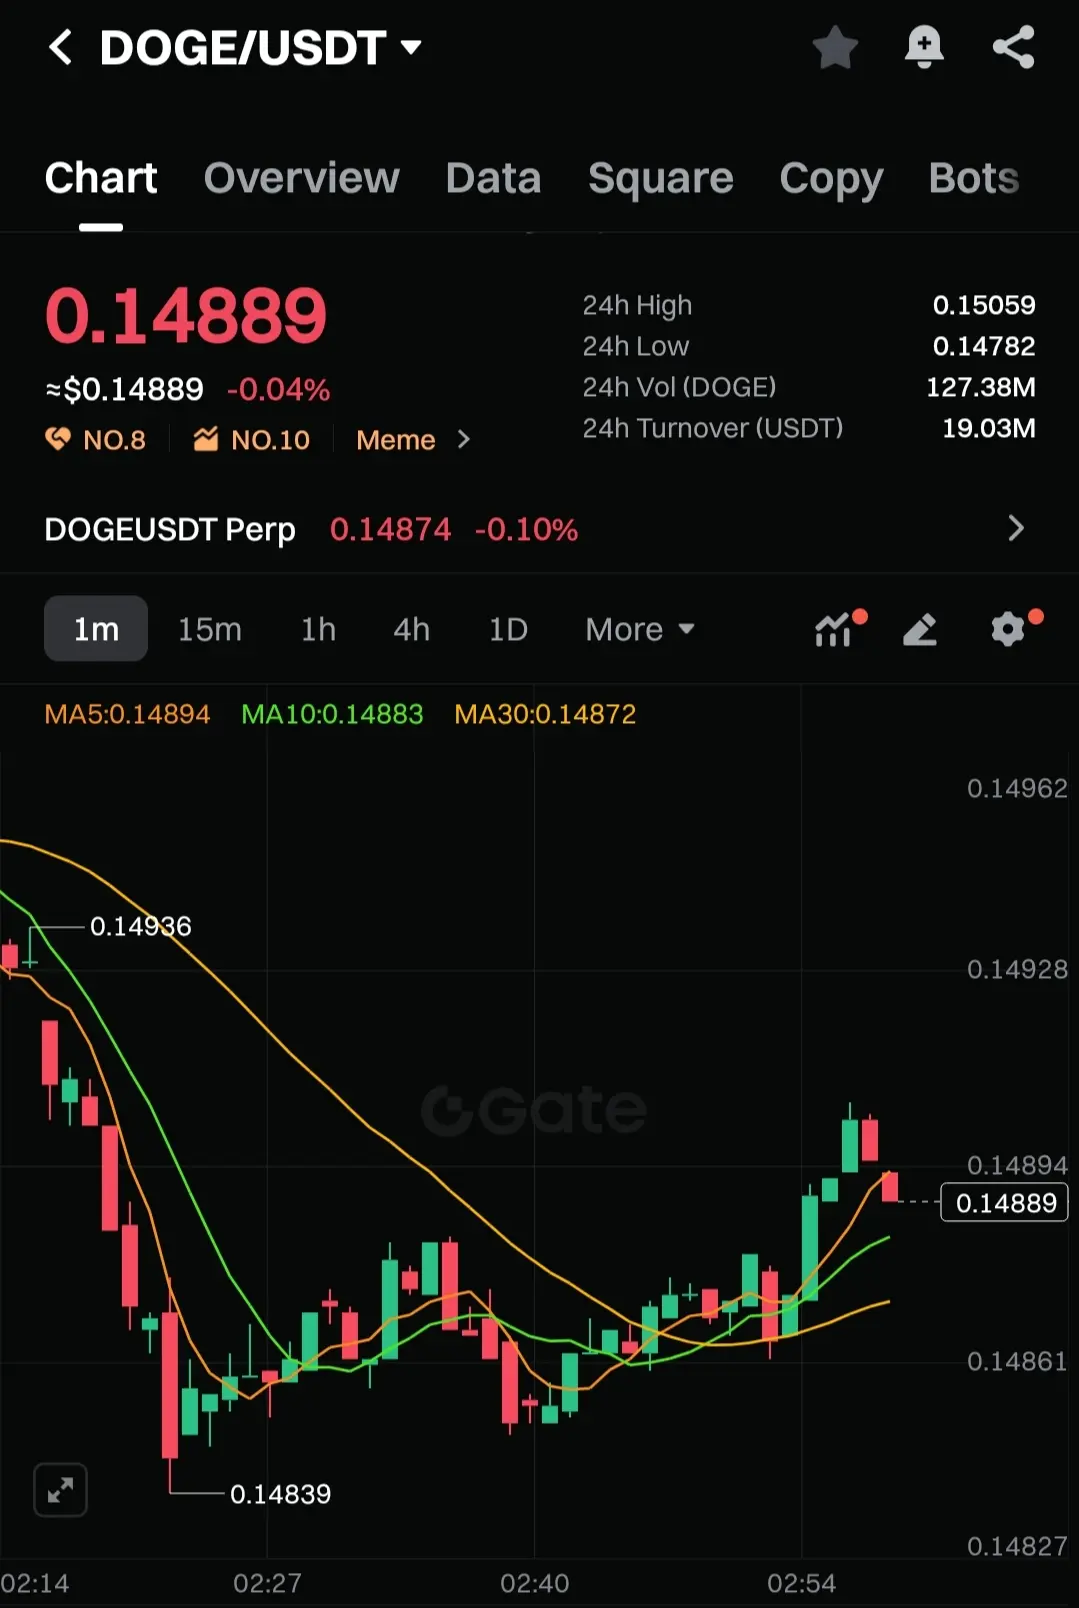Add DOGE/USDT to favorites star
Screen dimensions: 1079x1608
(x=835, y=47)
